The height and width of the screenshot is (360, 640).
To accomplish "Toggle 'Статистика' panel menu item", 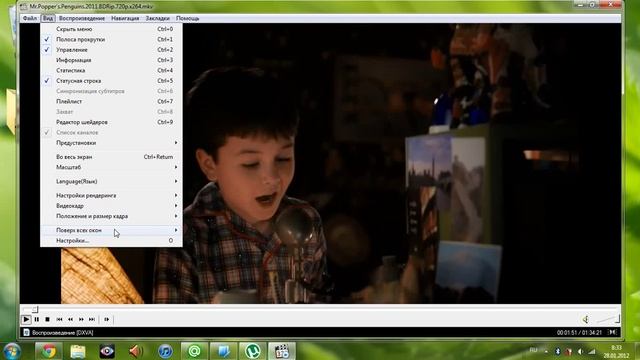I will coord(111,70).
